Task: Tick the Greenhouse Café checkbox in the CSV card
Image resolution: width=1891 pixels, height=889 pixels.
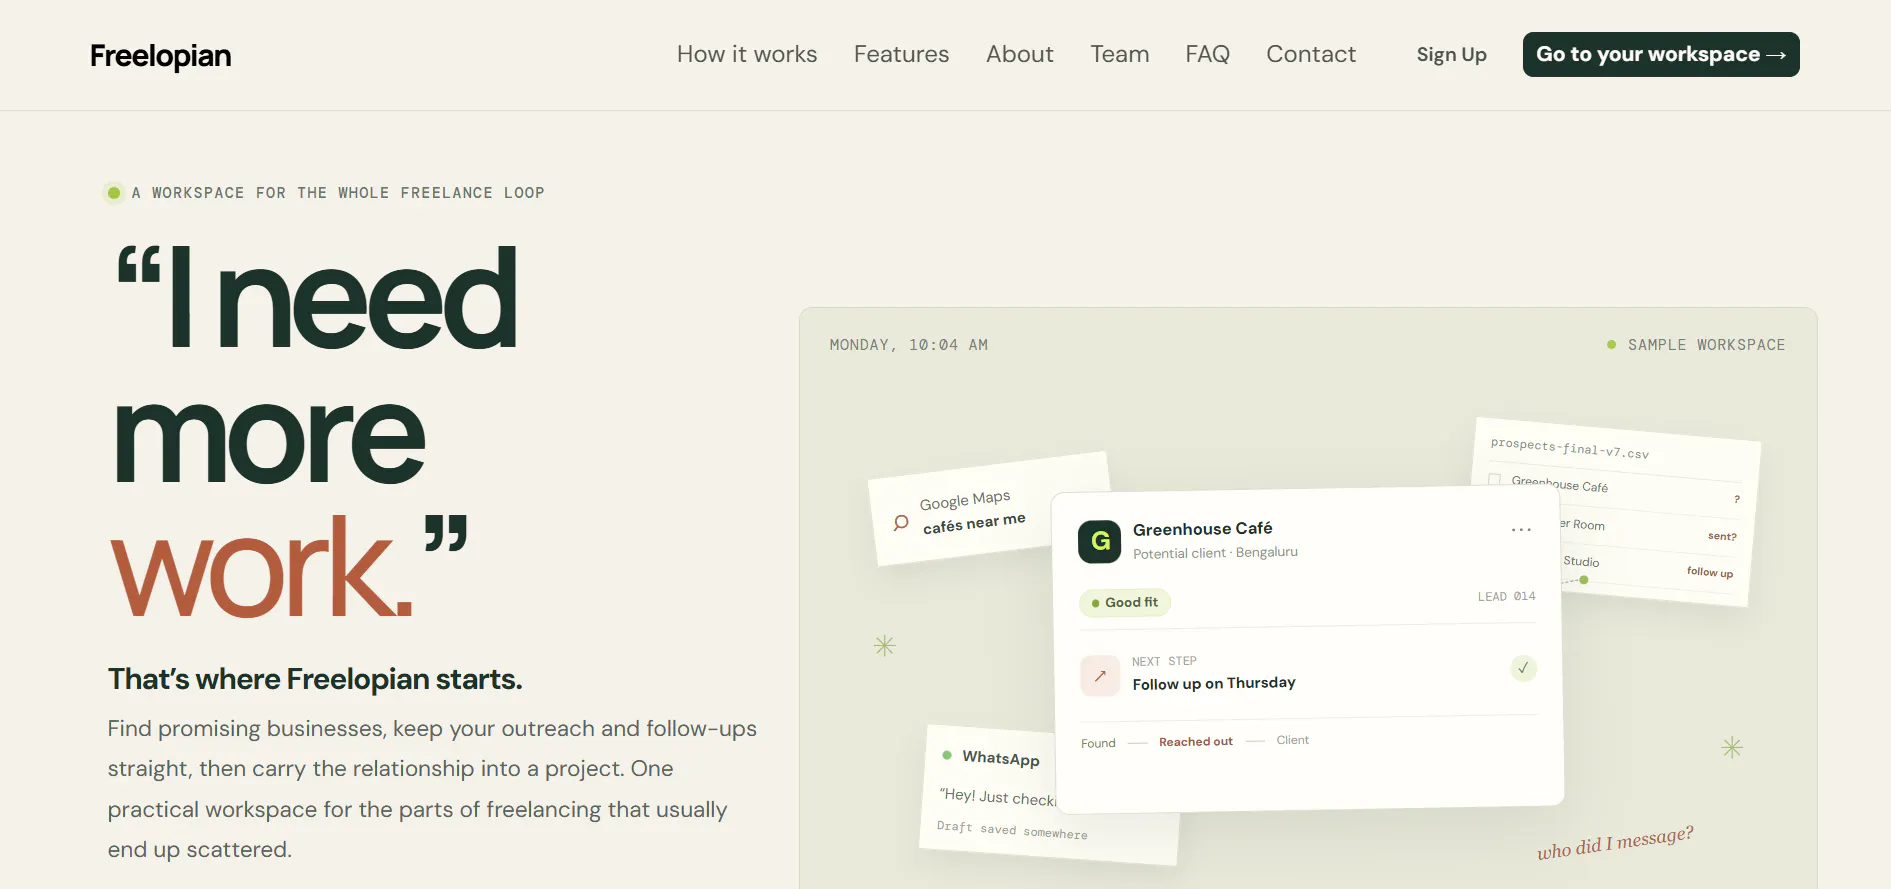Action: coord(1494,479)
